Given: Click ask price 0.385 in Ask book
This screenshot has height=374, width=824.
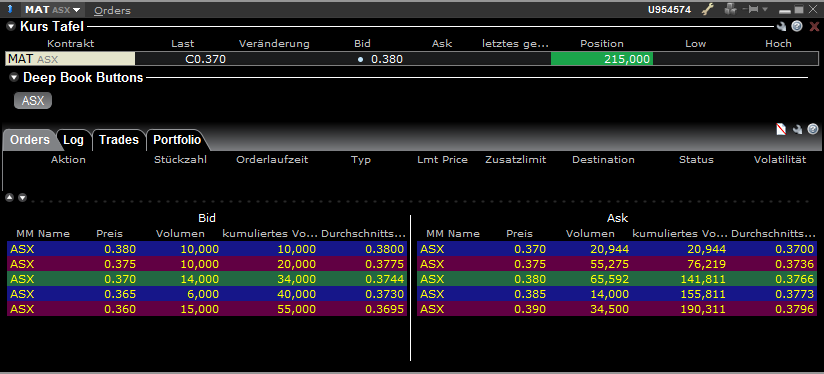Looking at the screenshot, I should [530, 294].
